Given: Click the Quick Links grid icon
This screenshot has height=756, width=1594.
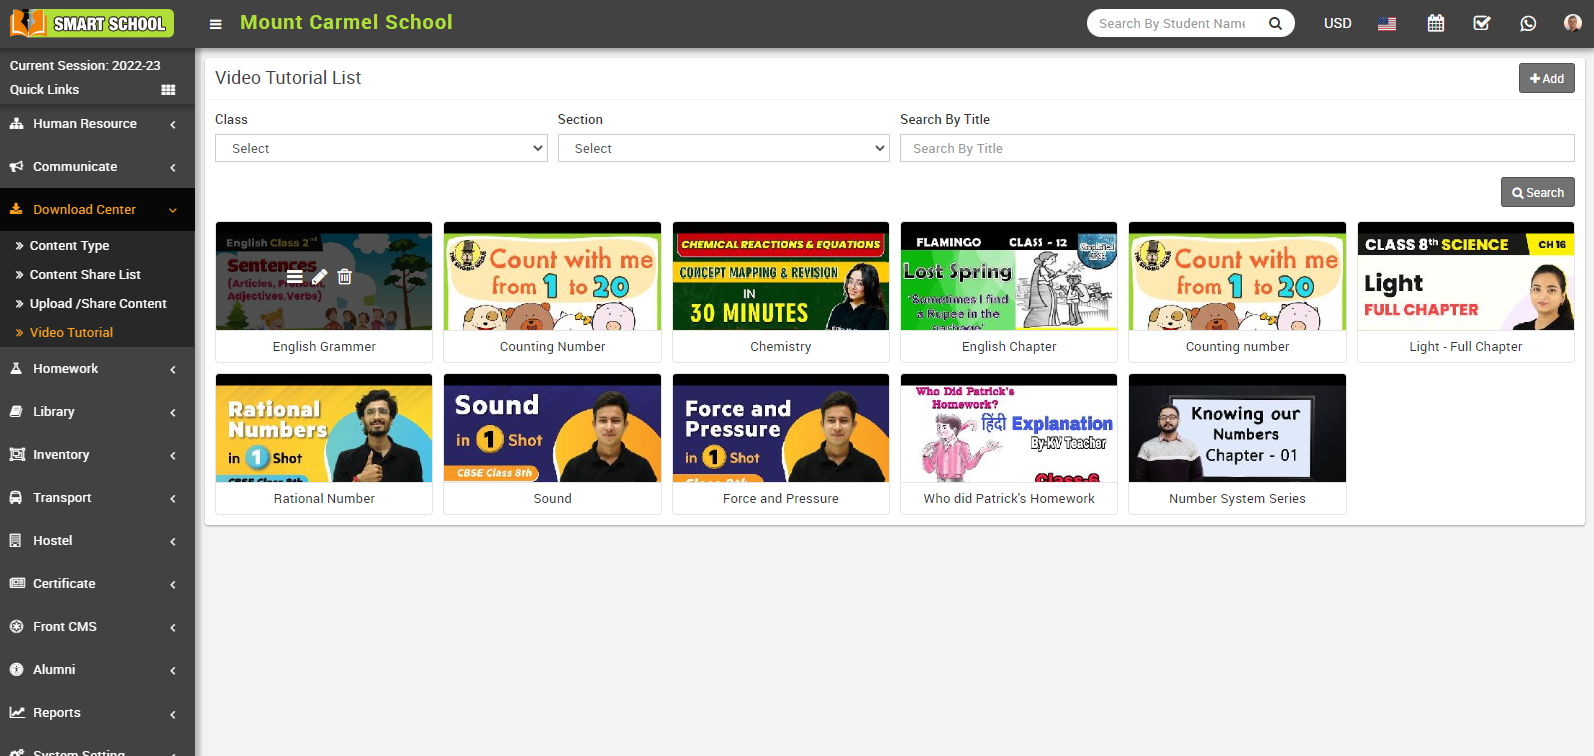Looking at the screenshot, I should coord(168,90).
